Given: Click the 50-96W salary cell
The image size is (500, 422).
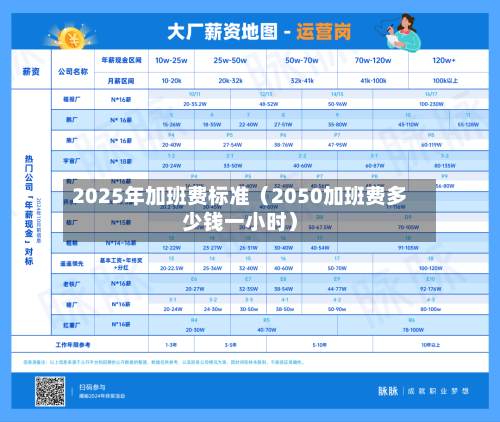Looking at the screenshot, I should pyautogui.click(x=337, y=104).
